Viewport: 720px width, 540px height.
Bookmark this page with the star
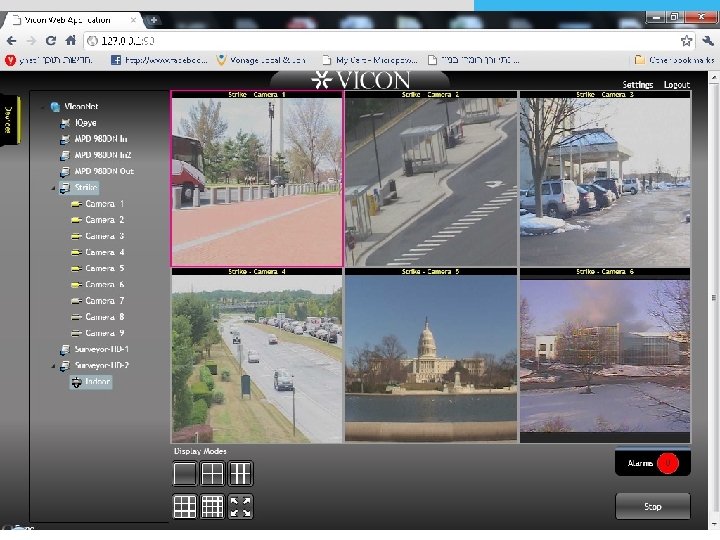pos(686,41)
